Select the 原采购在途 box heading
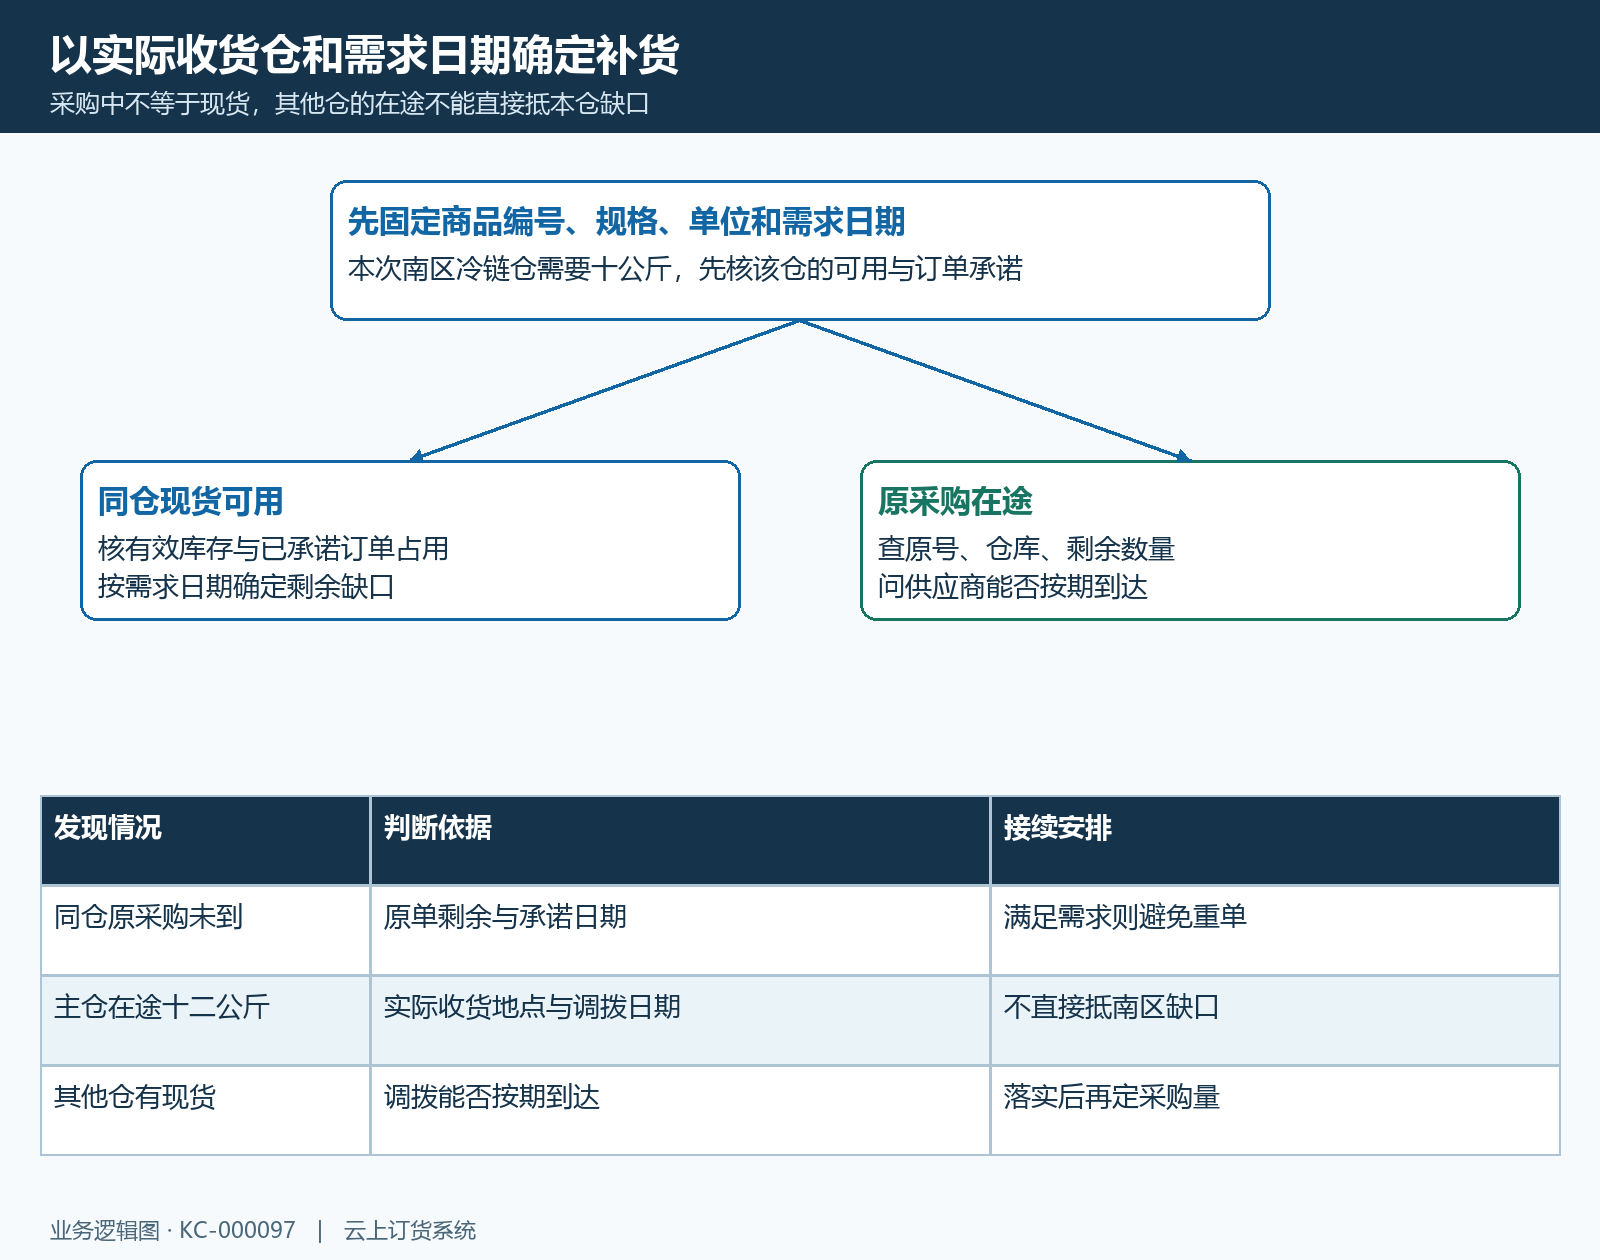Viewport: 1600px width, 1260px height. tap(955, 502)
